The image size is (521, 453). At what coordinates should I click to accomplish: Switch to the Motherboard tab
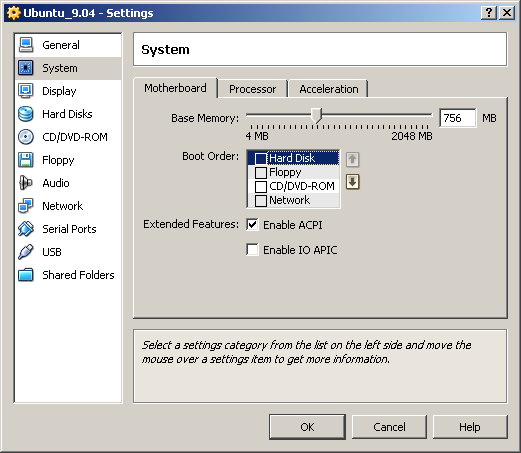tap(175, 88)
